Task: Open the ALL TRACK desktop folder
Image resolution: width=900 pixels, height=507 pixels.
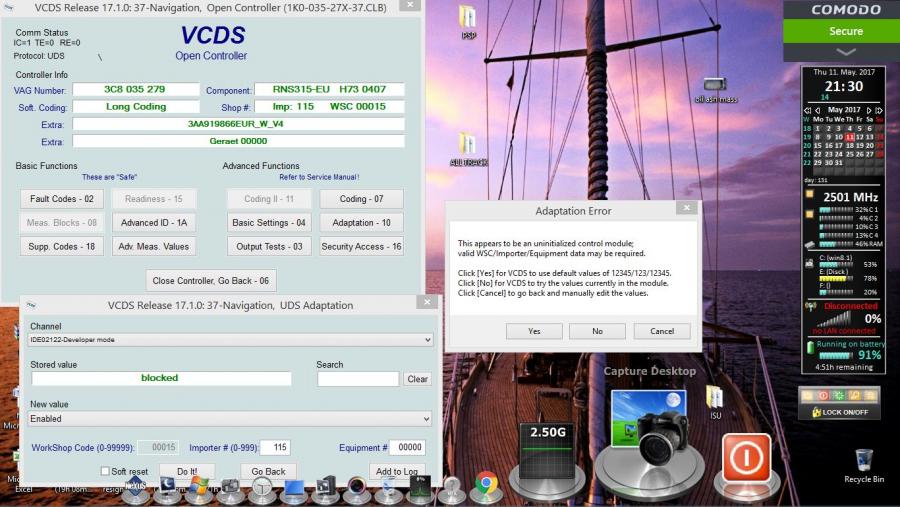Action: click(468, 149)
